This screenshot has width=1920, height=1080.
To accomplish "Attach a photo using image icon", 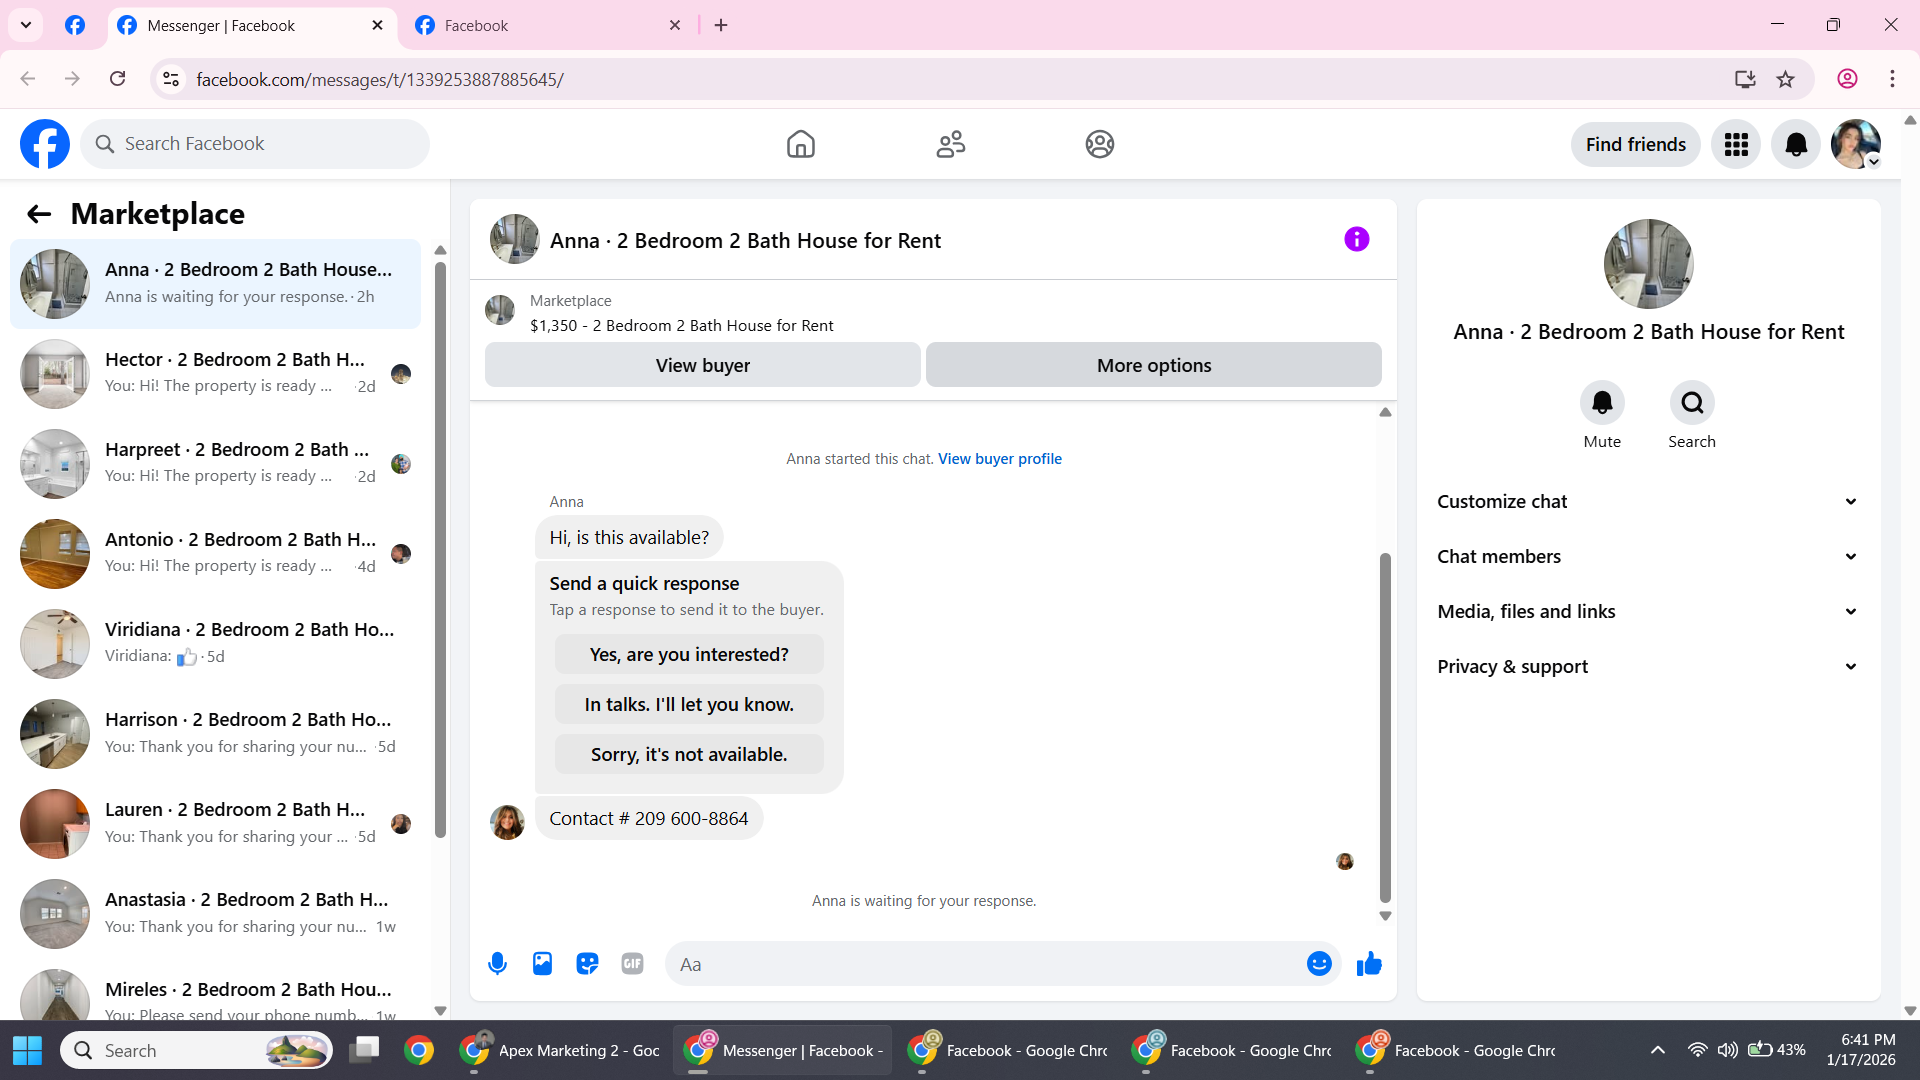I will pyautogui.click(x=542, y=964).
